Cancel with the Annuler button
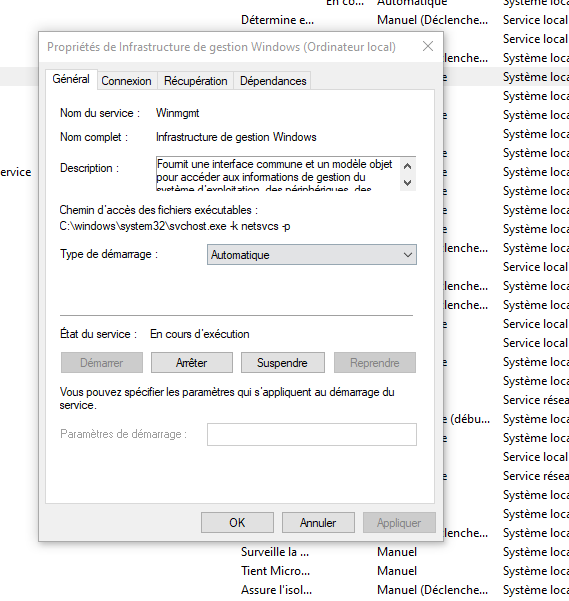 coord(318,522)
